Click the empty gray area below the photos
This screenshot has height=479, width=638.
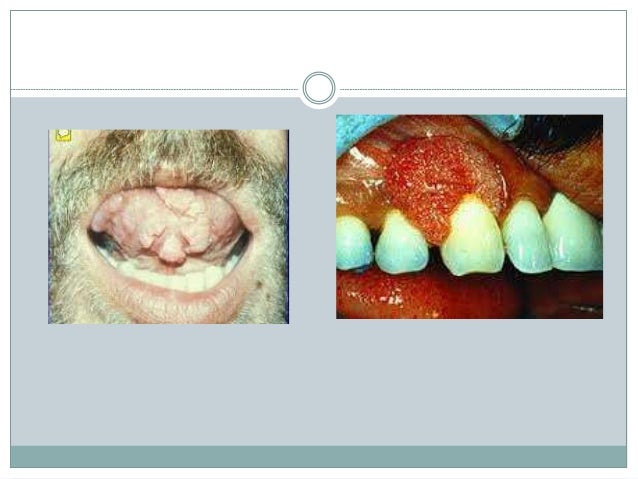pos(319,385)
